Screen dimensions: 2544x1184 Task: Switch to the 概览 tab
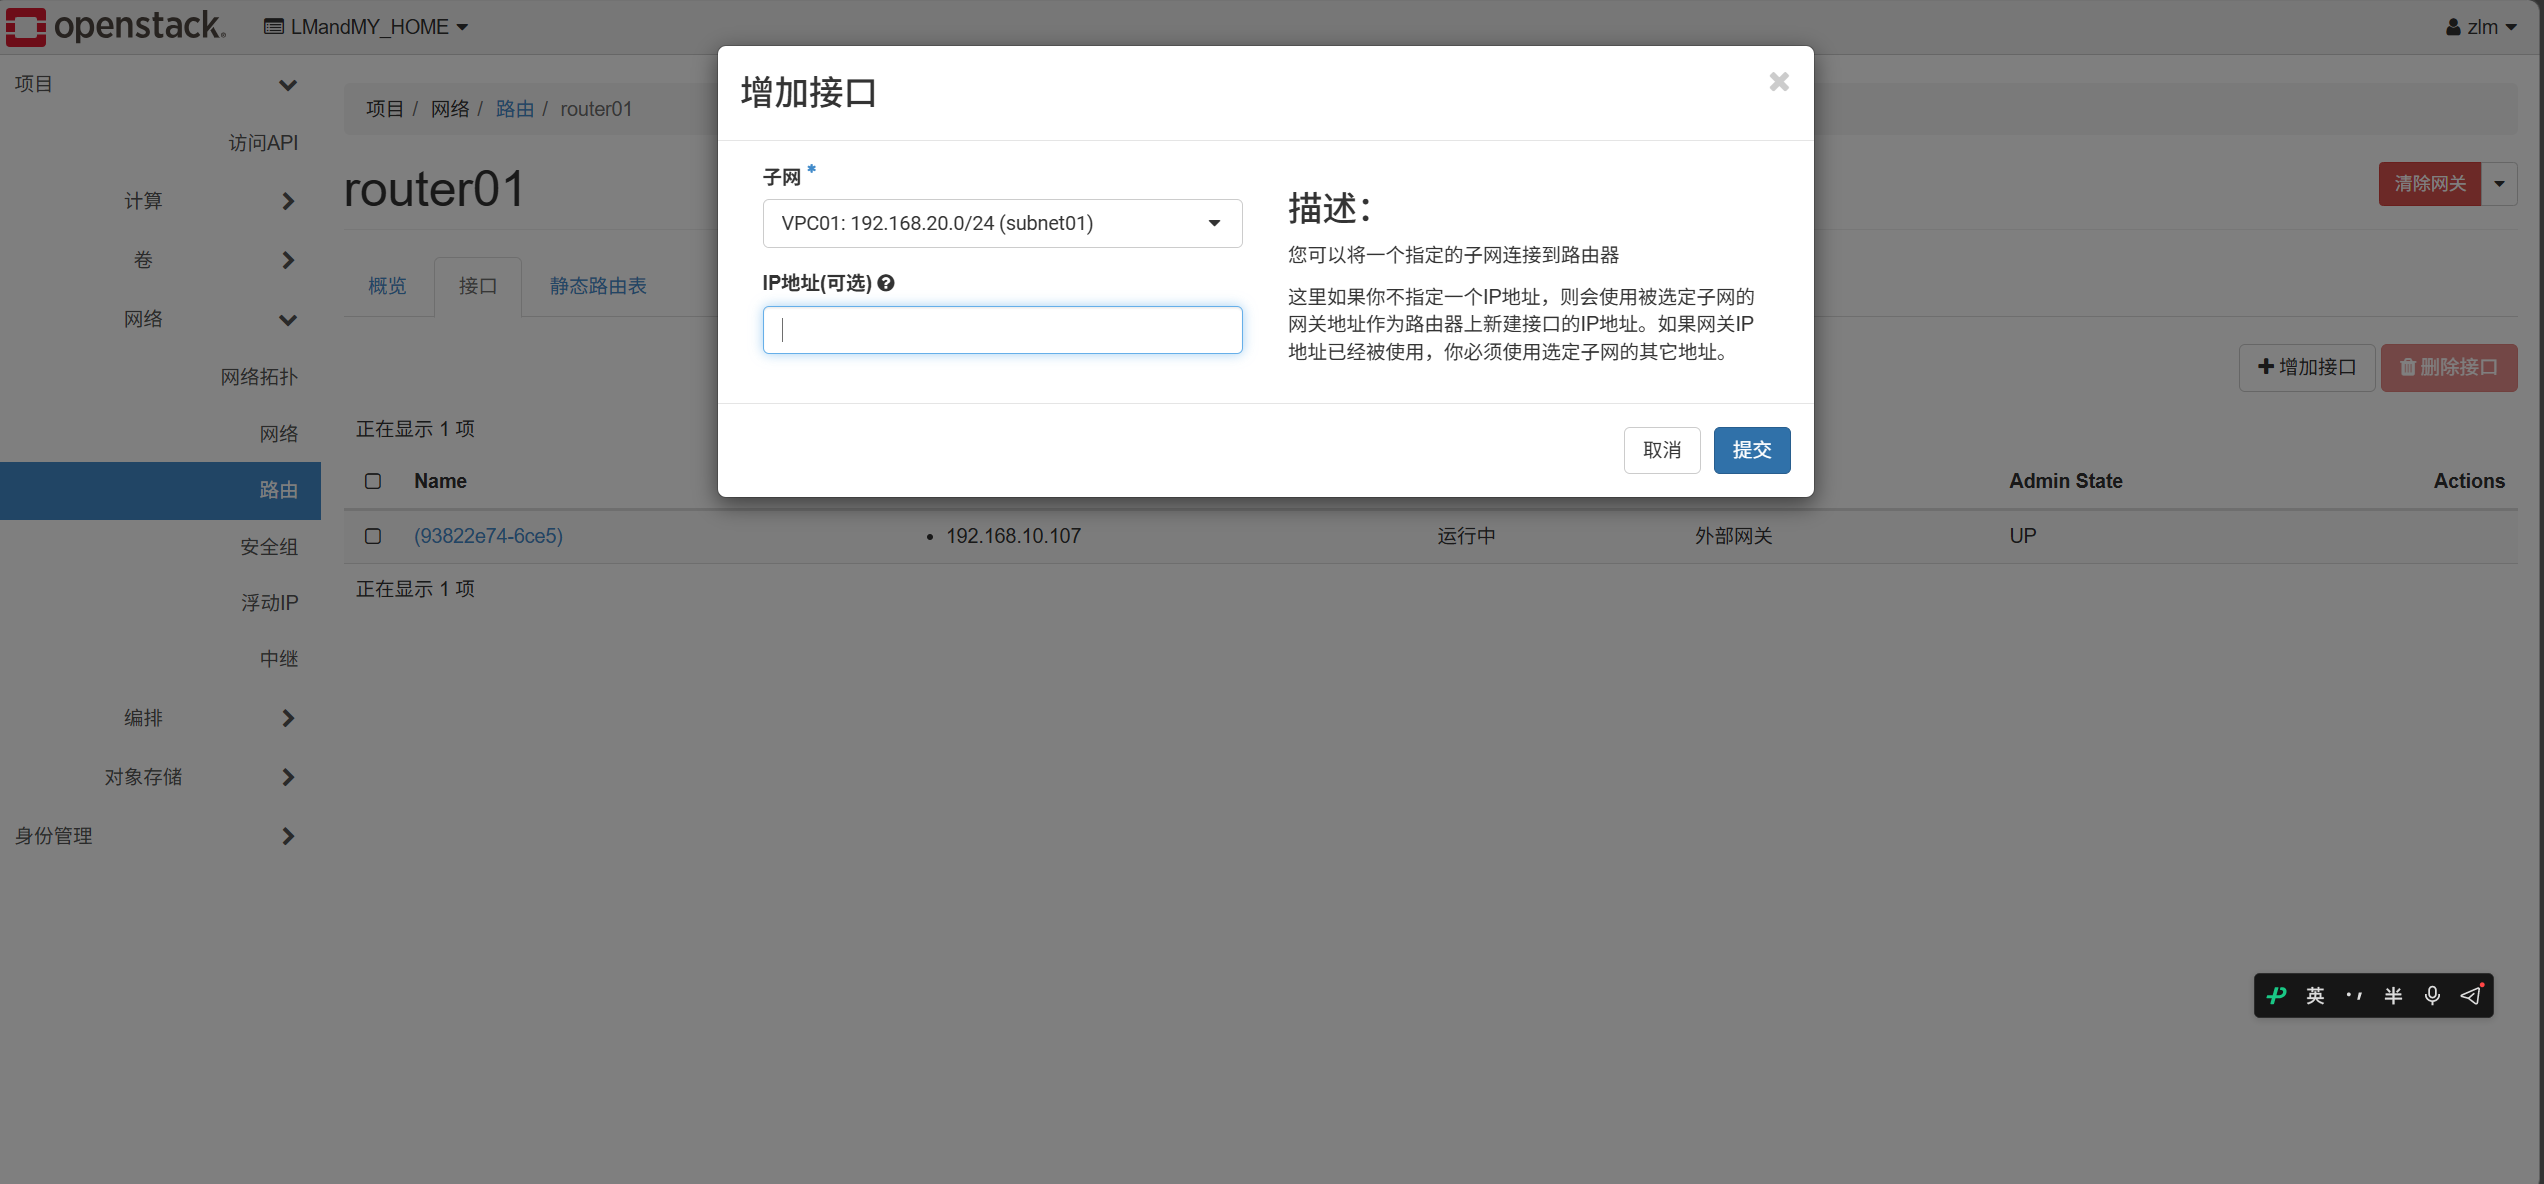[x=387, y=286]
